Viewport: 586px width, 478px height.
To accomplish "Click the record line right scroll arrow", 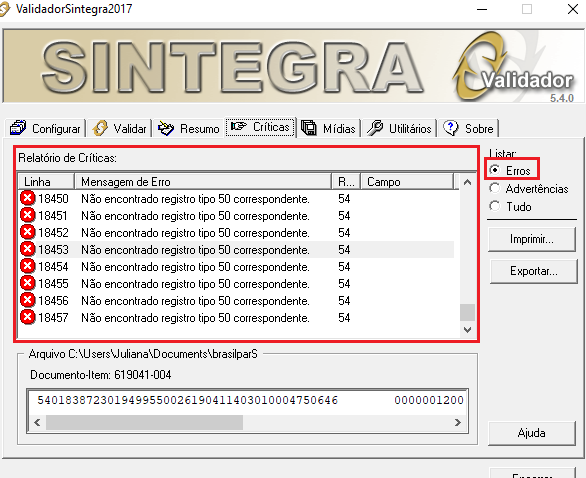I will (x=458, y=423).
